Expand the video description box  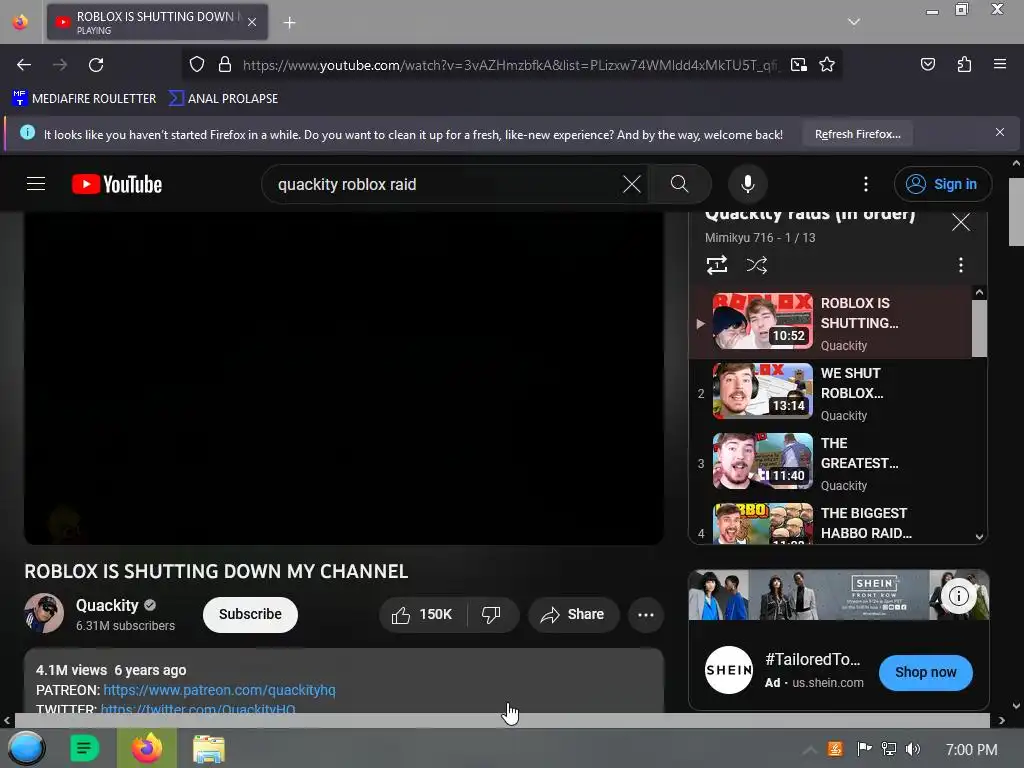[344, 680]
